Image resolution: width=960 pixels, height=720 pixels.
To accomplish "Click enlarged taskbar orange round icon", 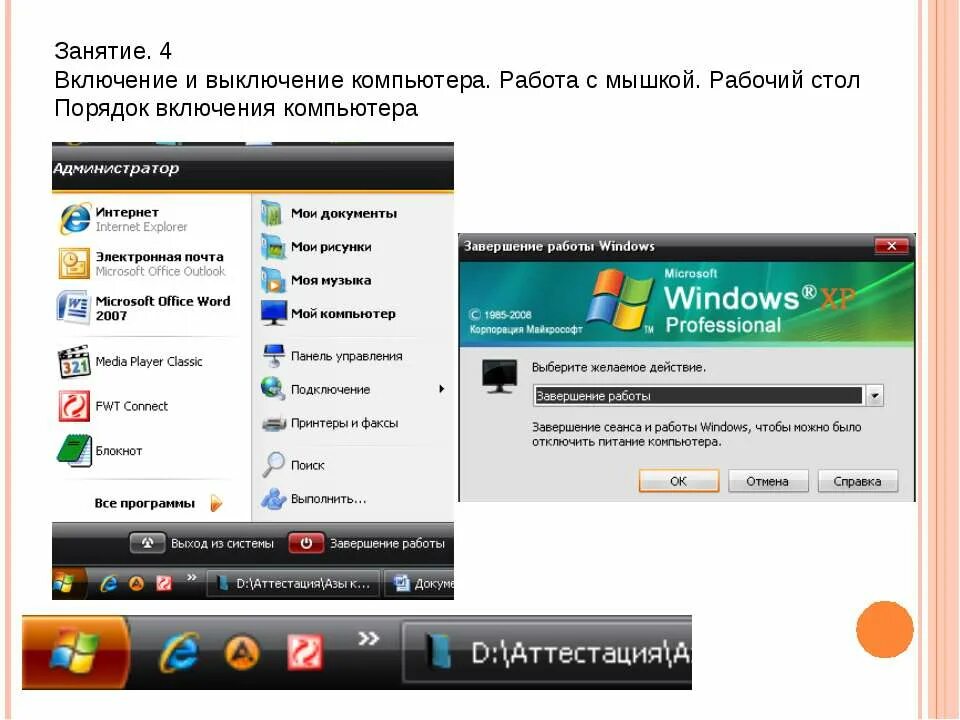I will point(242,653).
